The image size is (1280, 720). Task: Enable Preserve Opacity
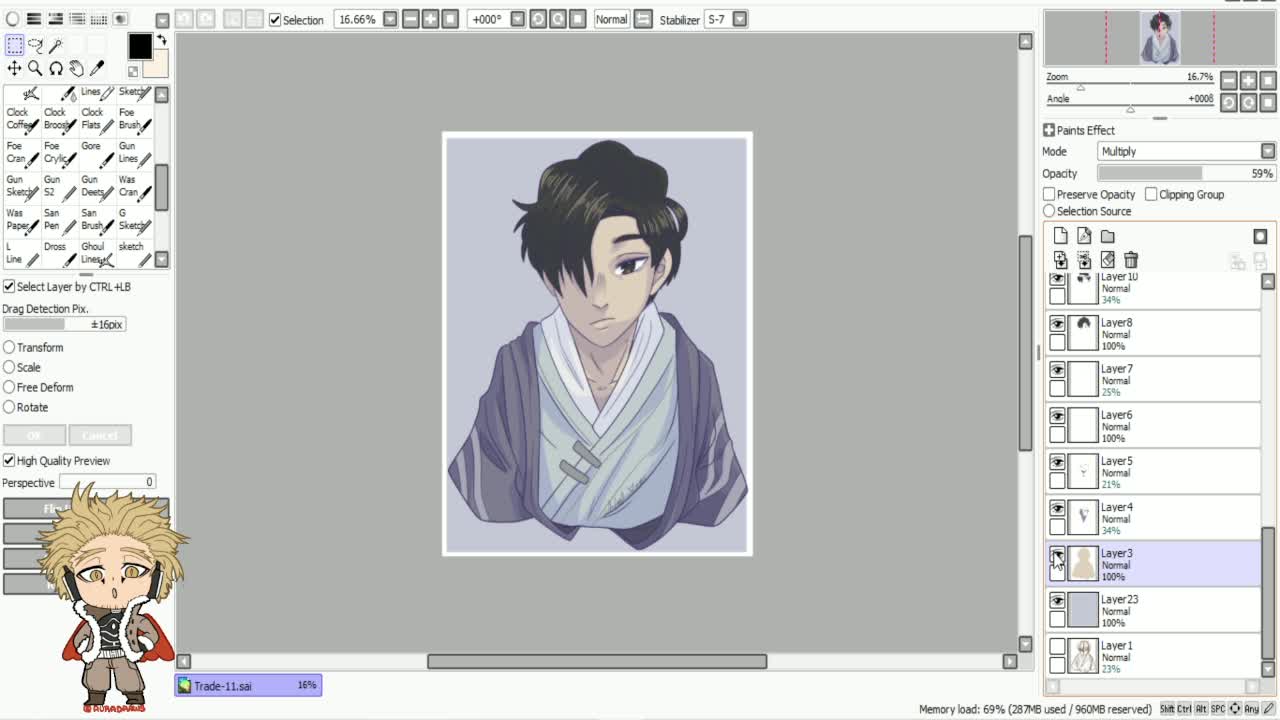1049,195
